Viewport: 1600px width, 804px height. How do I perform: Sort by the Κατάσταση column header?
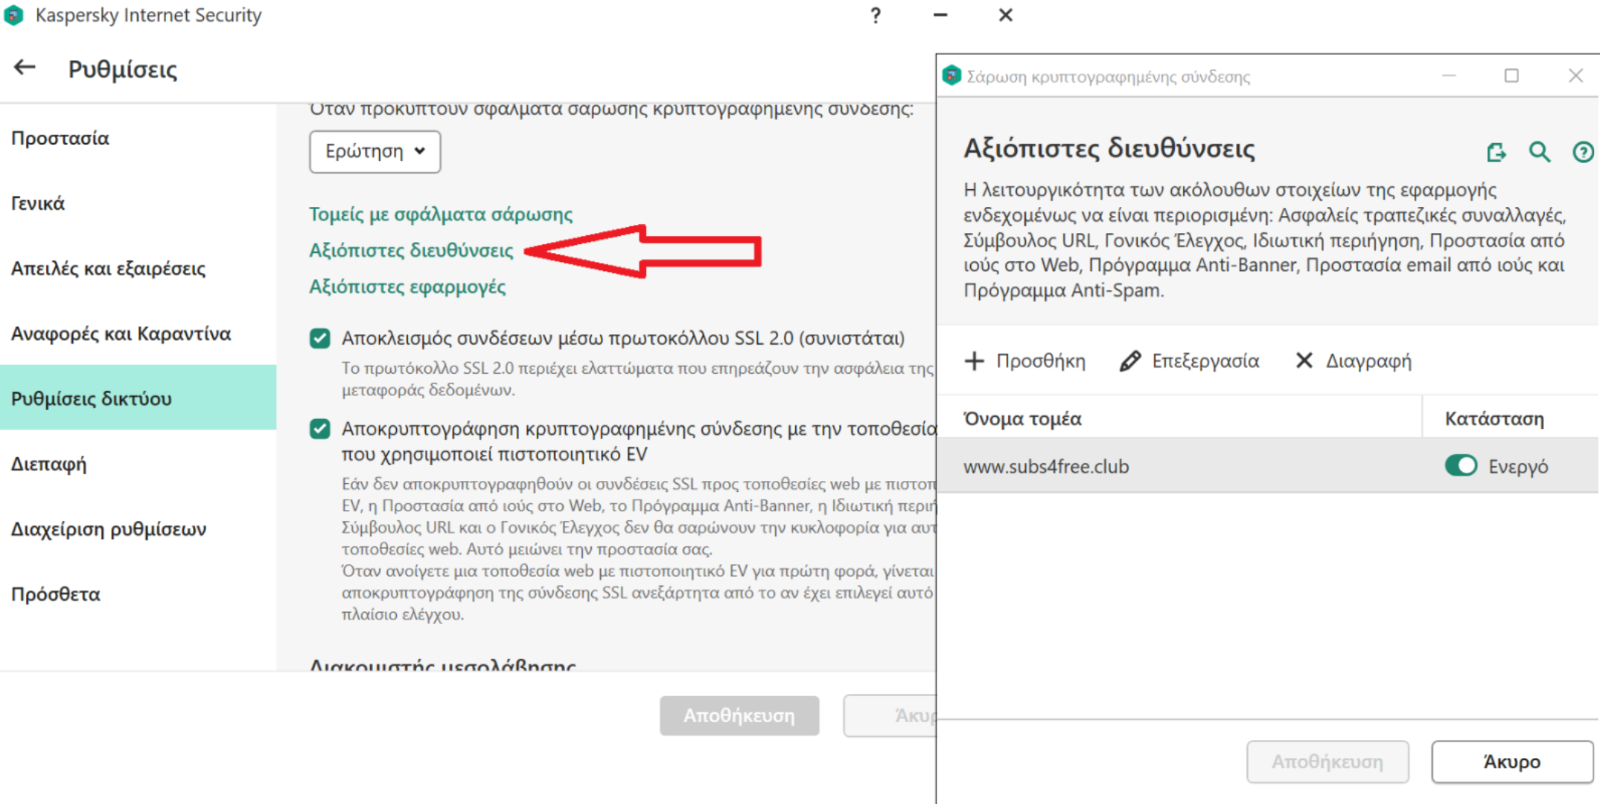tap(1510, 418)
